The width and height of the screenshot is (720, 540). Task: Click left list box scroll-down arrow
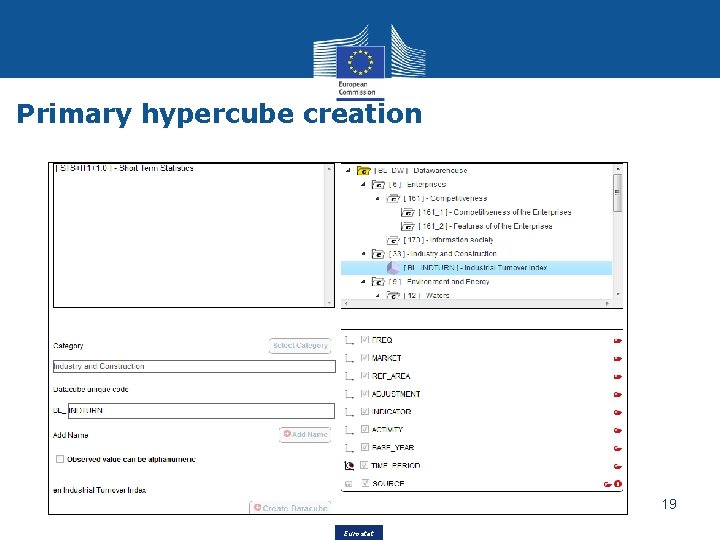click(329, 303)
